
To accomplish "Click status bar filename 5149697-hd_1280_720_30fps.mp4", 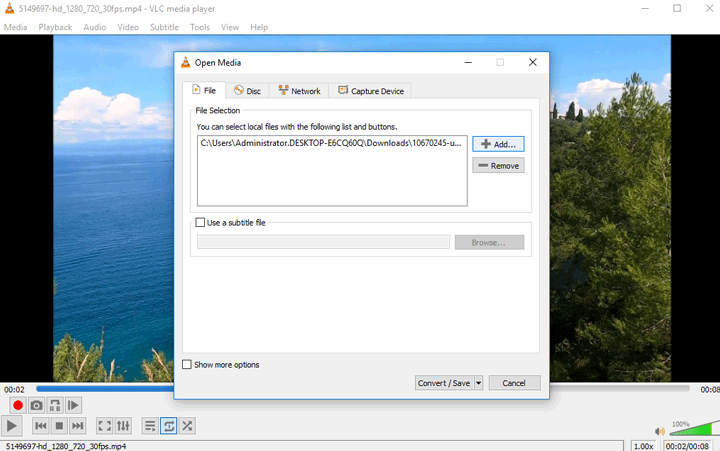I will tap(66, 446).
